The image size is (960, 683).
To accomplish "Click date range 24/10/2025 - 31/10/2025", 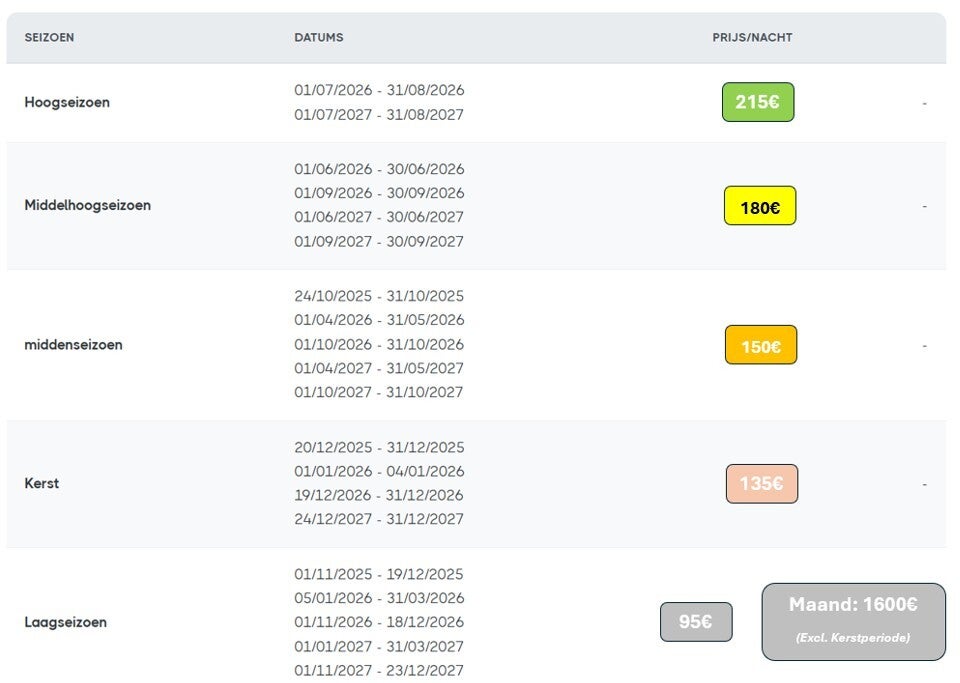I will pyautogui.click(x=379, y=296).
